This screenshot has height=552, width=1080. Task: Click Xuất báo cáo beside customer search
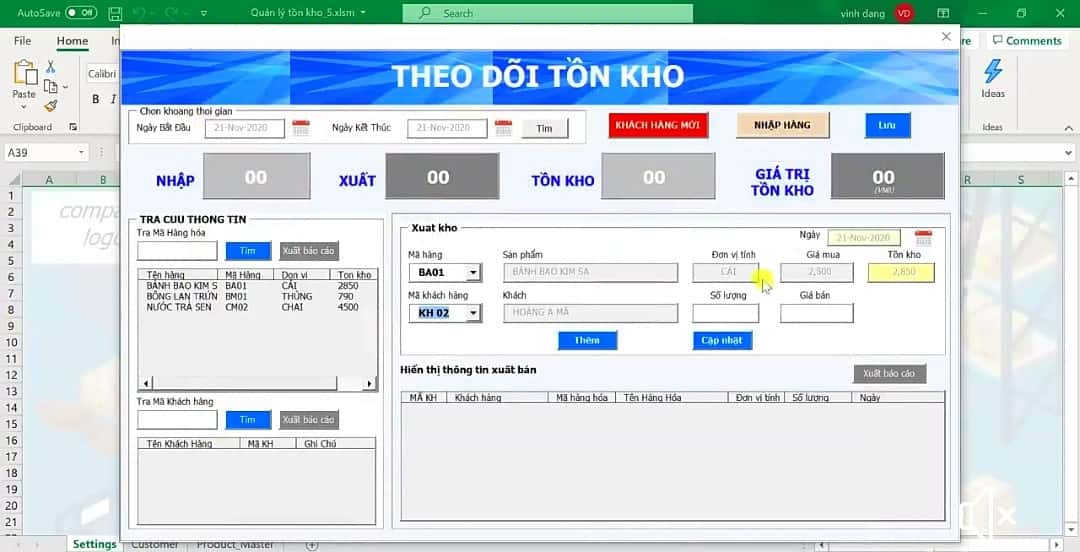309,420
